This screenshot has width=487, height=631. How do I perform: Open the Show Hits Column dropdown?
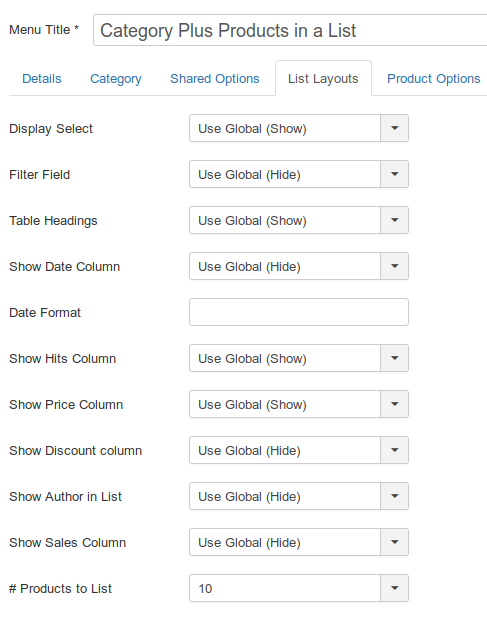[299, 358]
